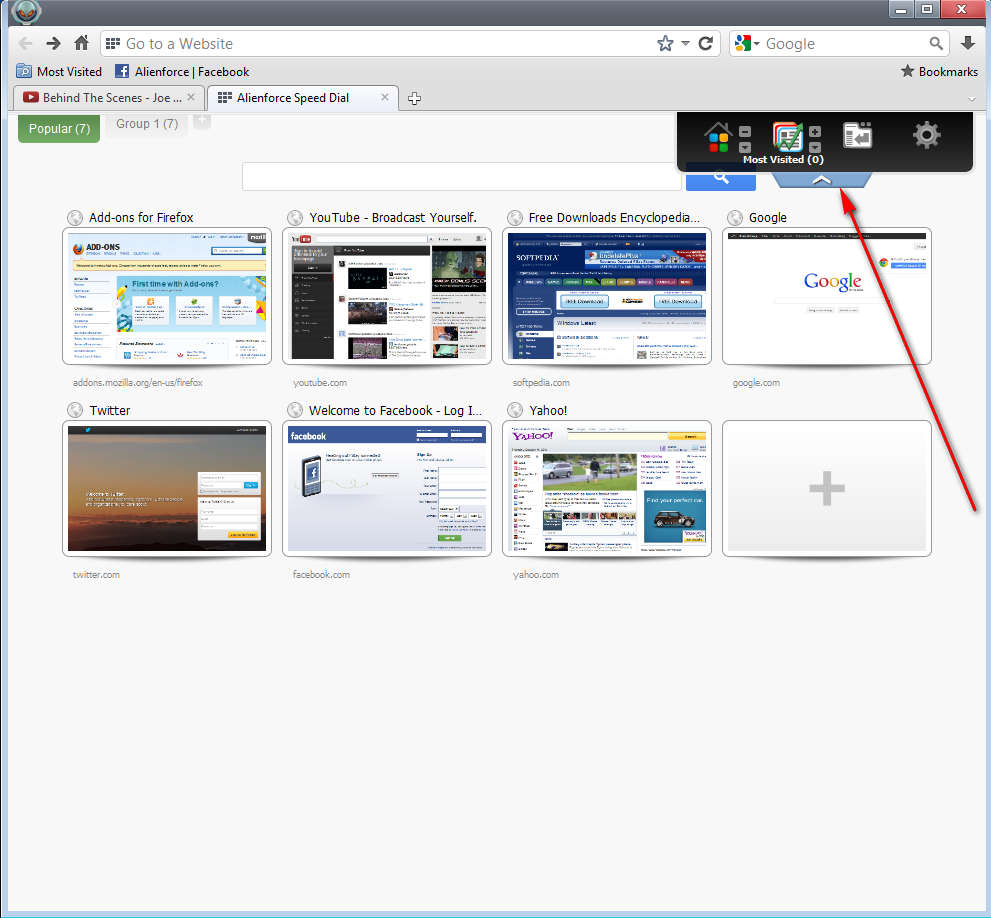Reload the page with the refresh icon
Image resolution: width=991 pixels, height=918 pixels.
pyautogui.click(x=706, y=44)
